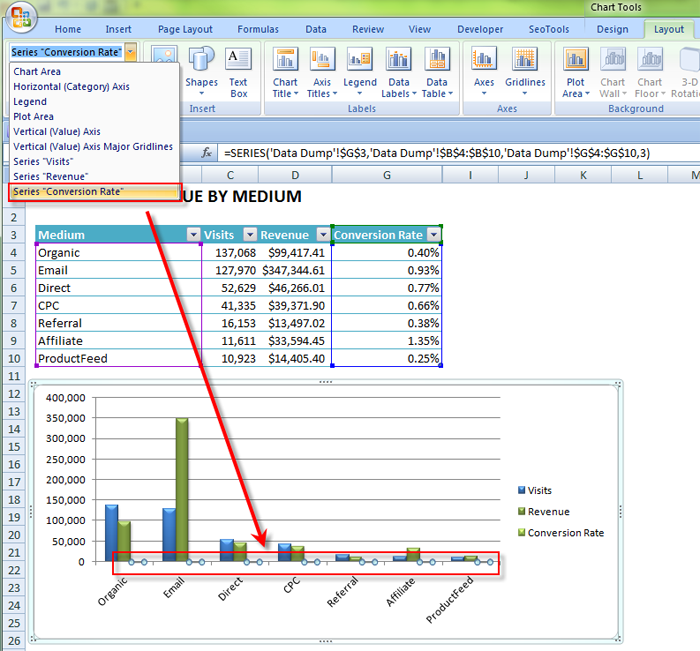The height and width of the screenshot is (651, 700).
Task: Click the $347,344.61 revenue cell
Action: coord(294,270)
